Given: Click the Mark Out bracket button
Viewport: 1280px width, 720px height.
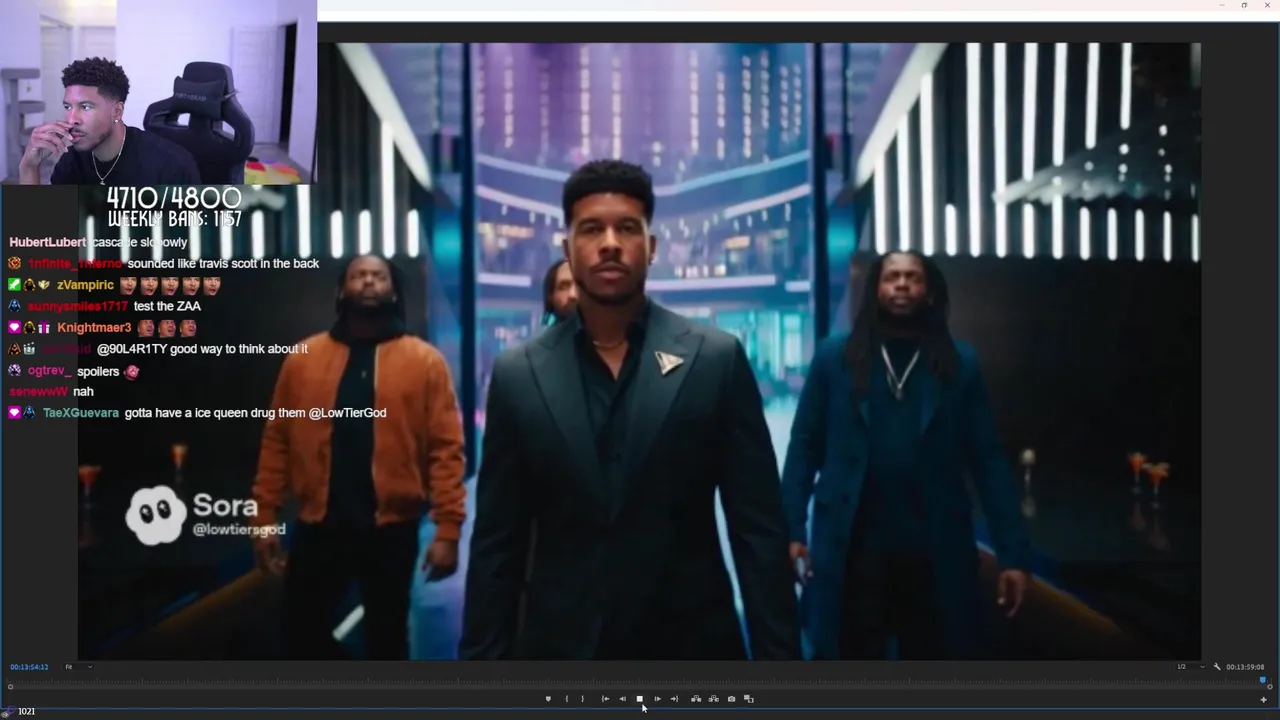Looking at the screenshot, I should pyautogui.click(x=582, y=699).
